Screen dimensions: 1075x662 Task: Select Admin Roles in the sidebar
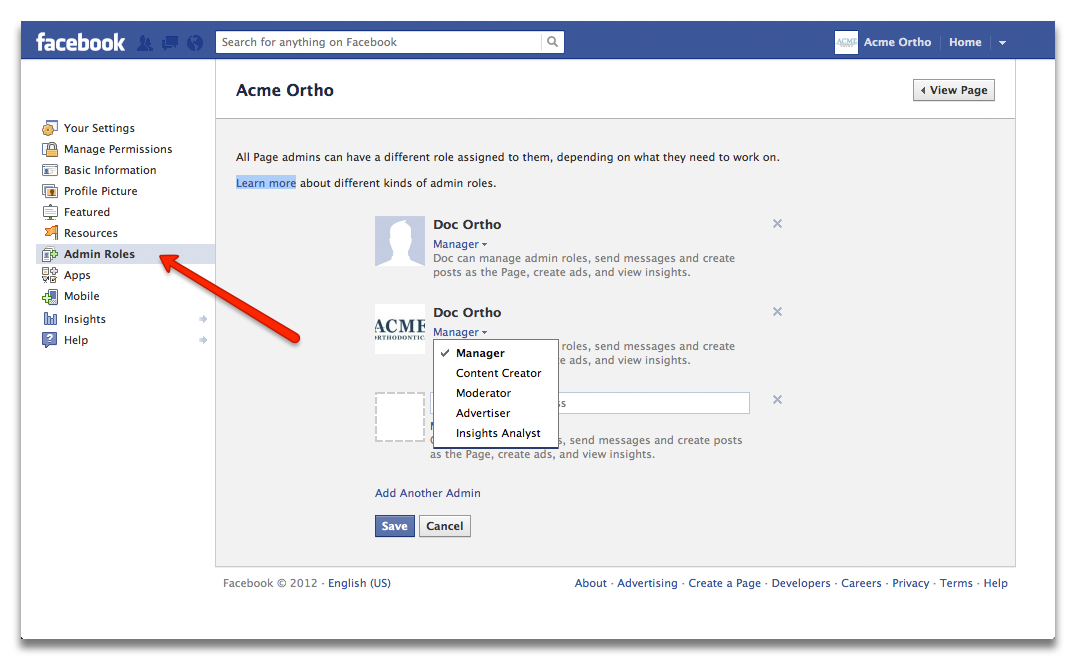(x=99, y=254)
